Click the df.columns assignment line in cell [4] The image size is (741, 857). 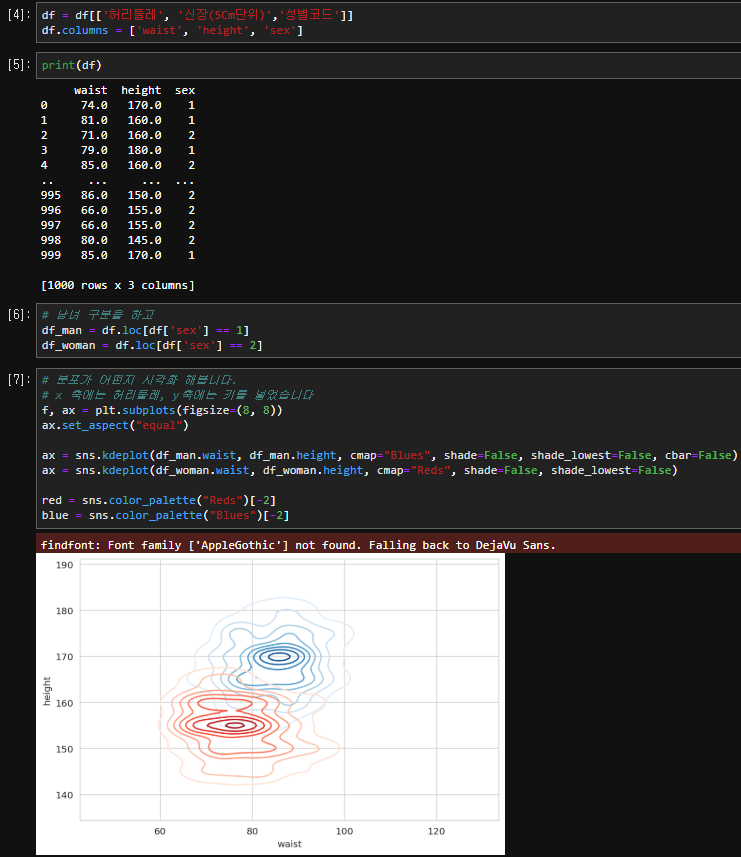172,31
